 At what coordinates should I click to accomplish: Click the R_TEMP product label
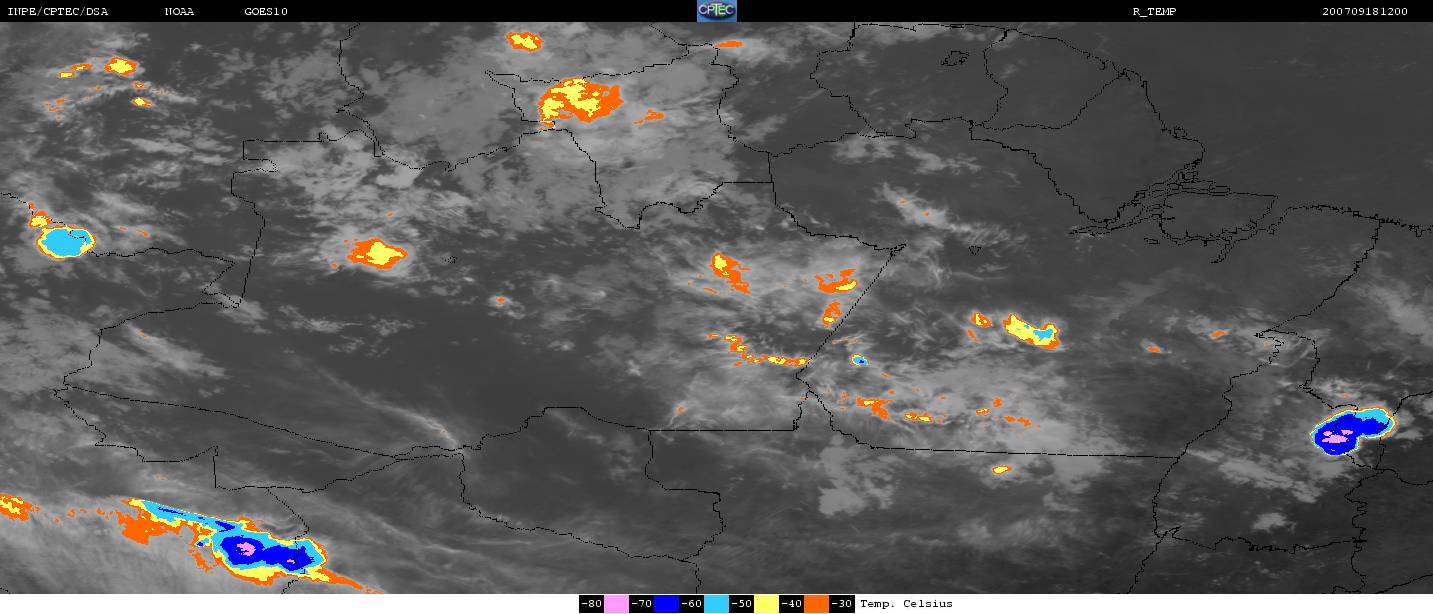point(1154,11)
